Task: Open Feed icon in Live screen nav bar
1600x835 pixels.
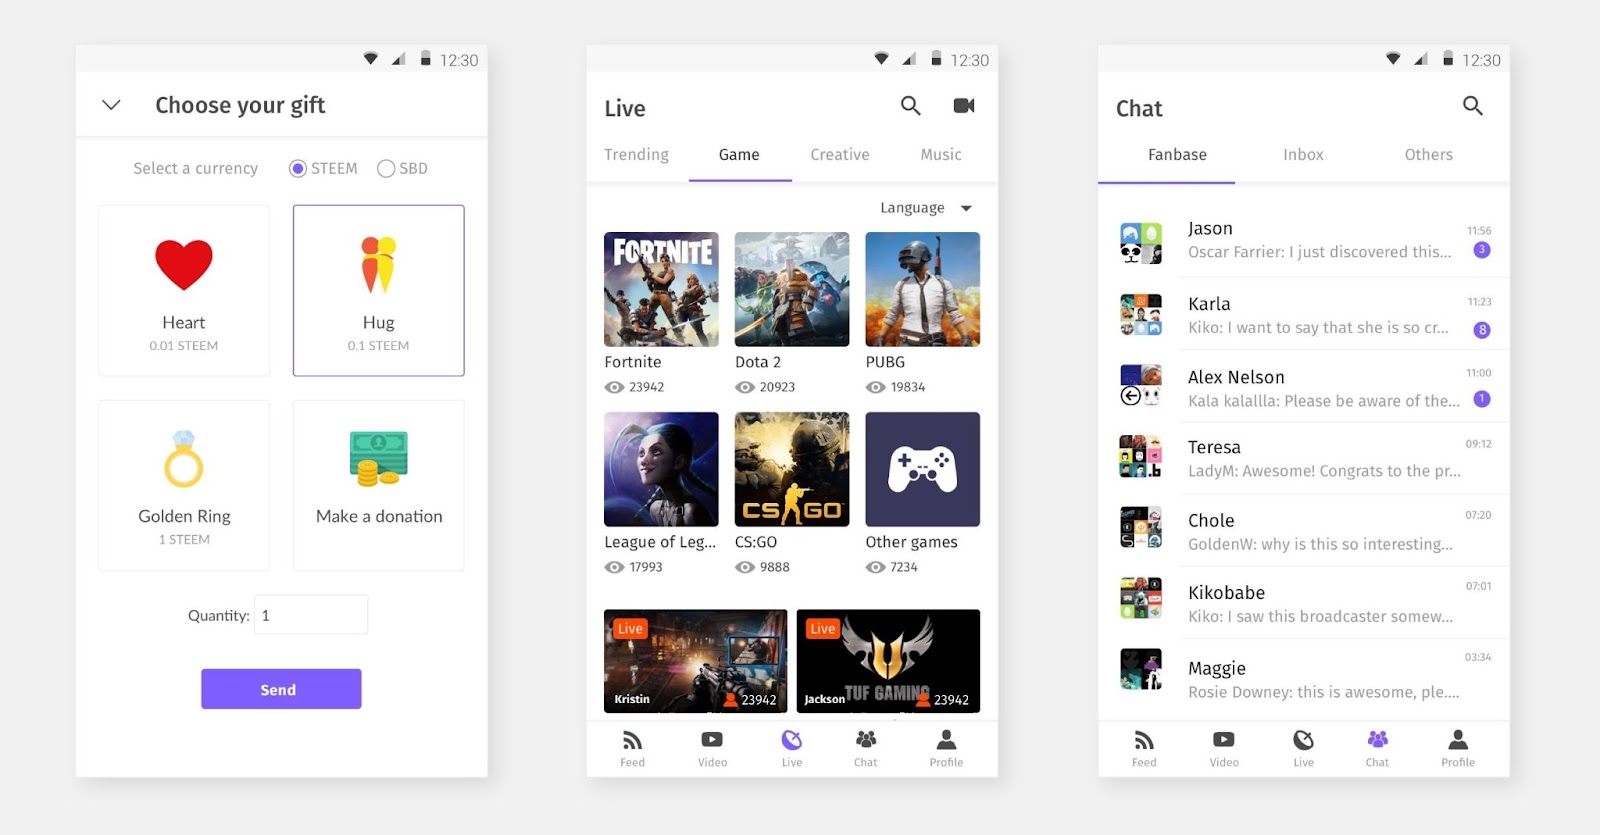Action: pos(632,740)
